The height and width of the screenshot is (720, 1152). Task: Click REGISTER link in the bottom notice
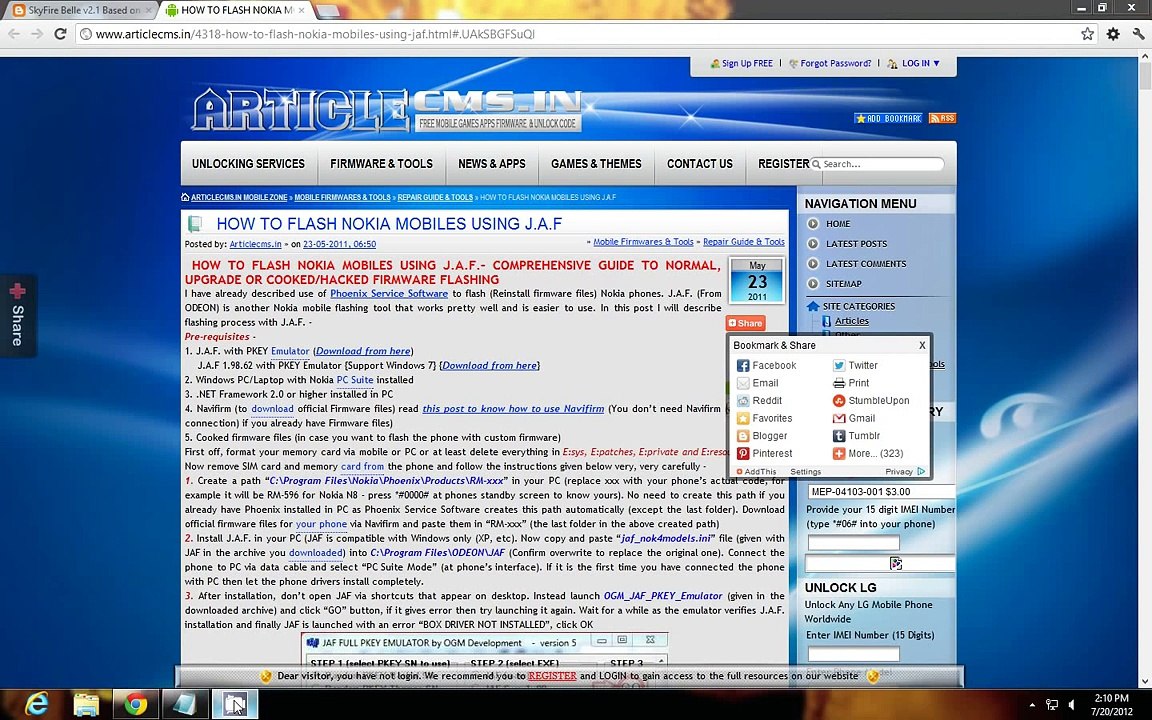pos(552,676)
